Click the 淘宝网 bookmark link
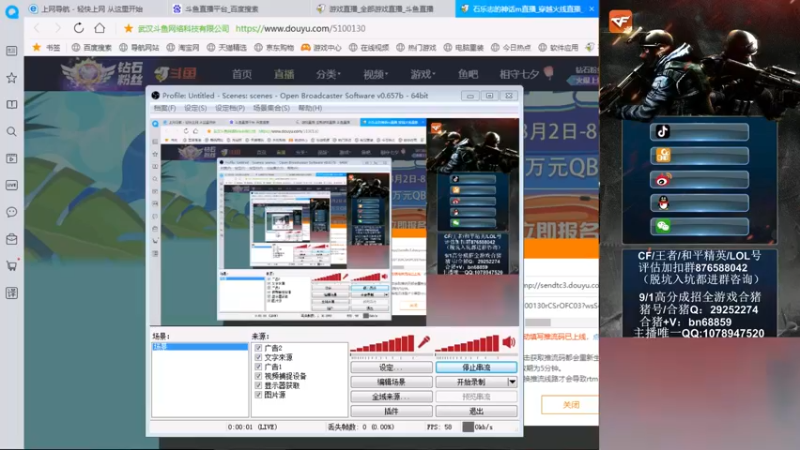Image resolution: width=800 pixels, height=450 pixels. [183, 47]
